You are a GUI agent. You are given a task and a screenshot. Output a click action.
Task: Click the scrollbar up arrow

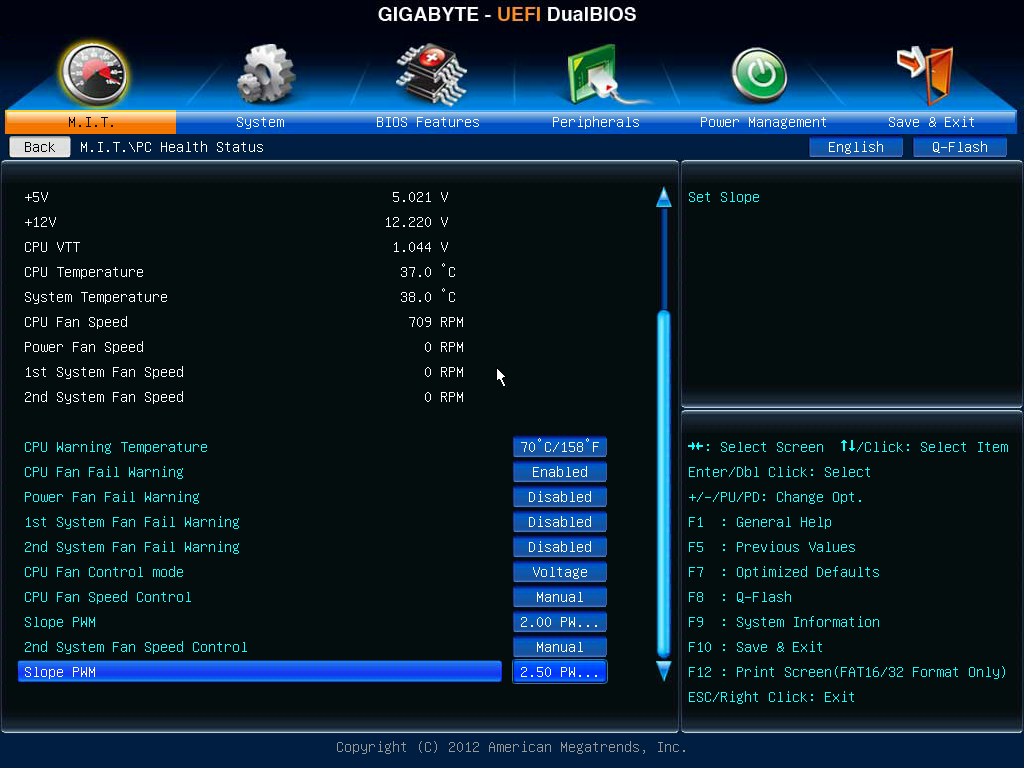pyautogui.click(x=664, y=197)
